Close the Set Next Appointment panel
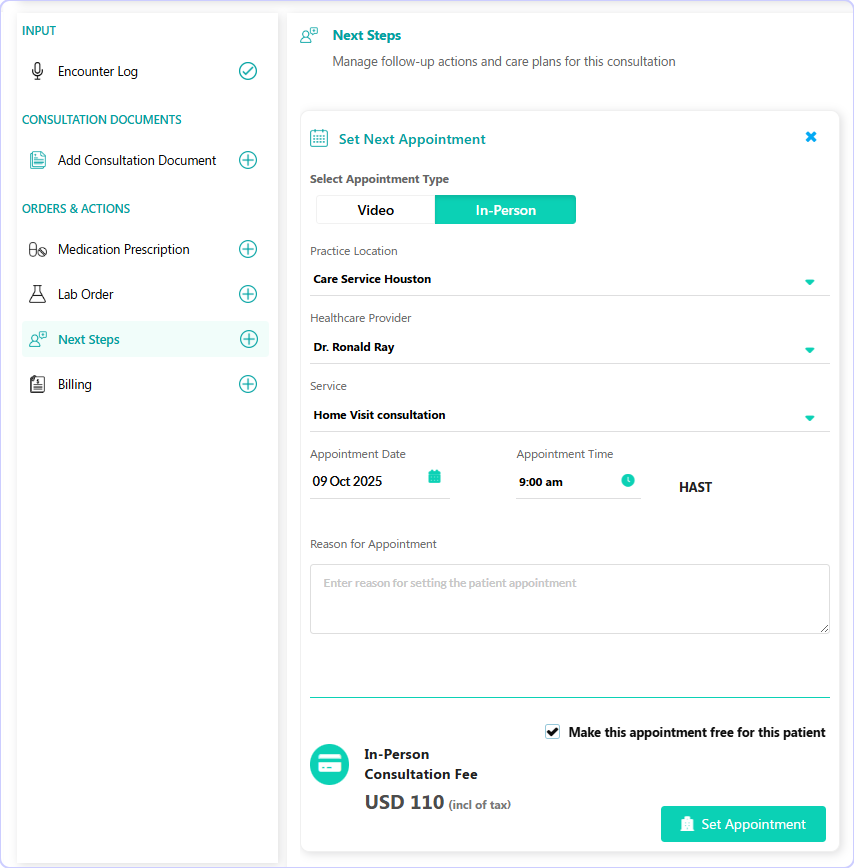Screen dimensions: 854x868 click(x=811, y=137)
